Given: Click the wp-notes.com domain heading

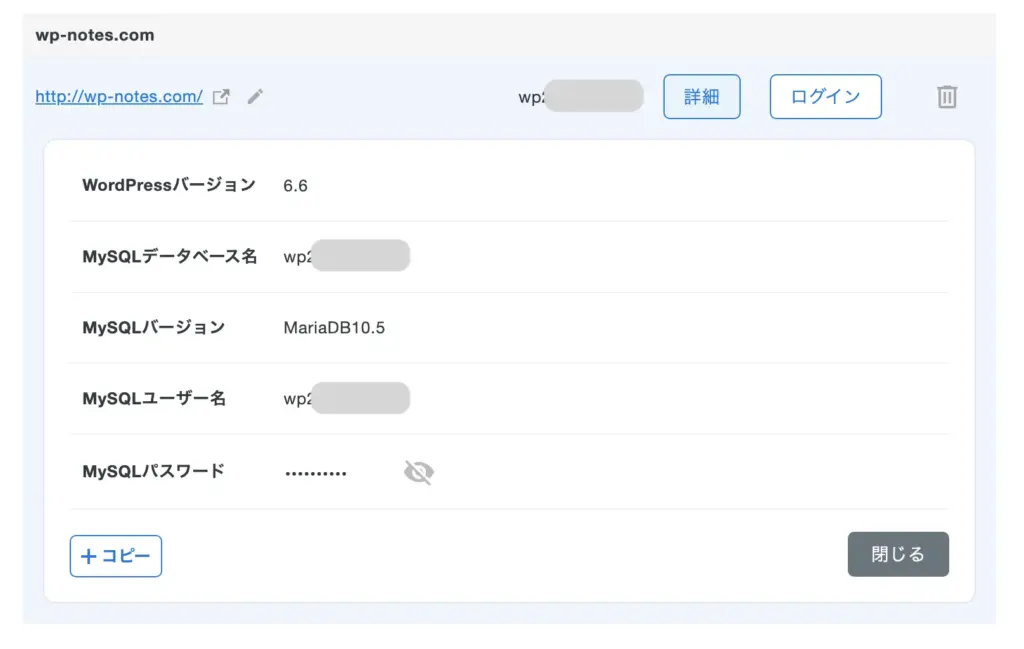Looking at the screenshot, I should coord(95,35).
